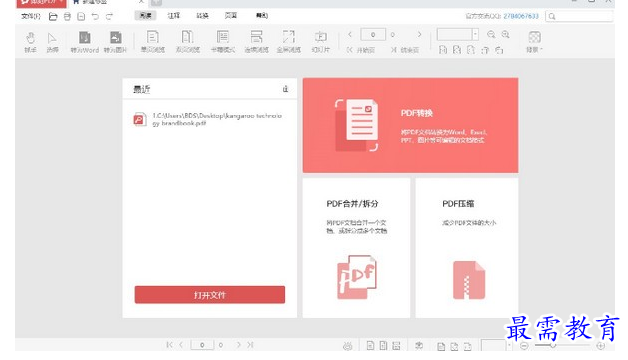Select the hand grab tool

[x=30, y=42]
